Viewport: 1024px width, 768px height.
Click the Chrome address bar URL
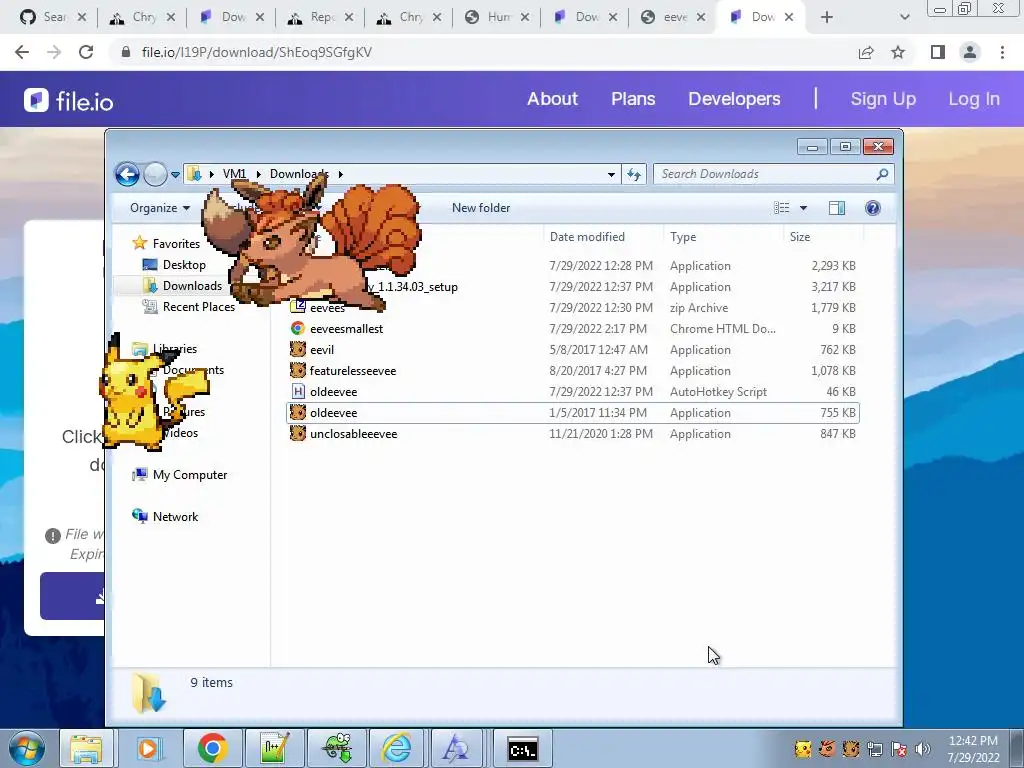pos(257,52)
